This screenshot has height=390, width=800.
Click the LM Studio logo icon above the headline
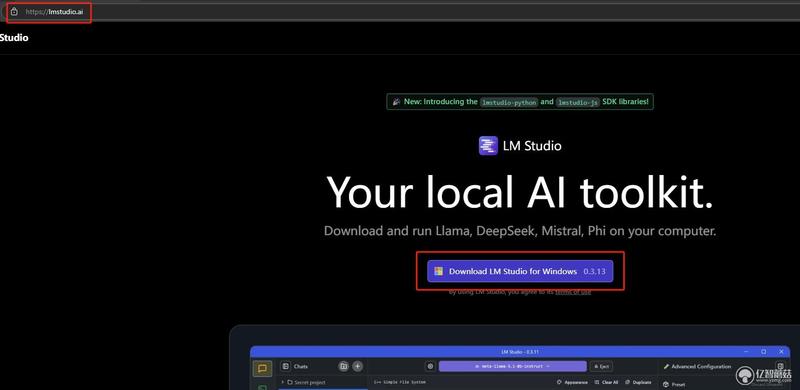488,145
